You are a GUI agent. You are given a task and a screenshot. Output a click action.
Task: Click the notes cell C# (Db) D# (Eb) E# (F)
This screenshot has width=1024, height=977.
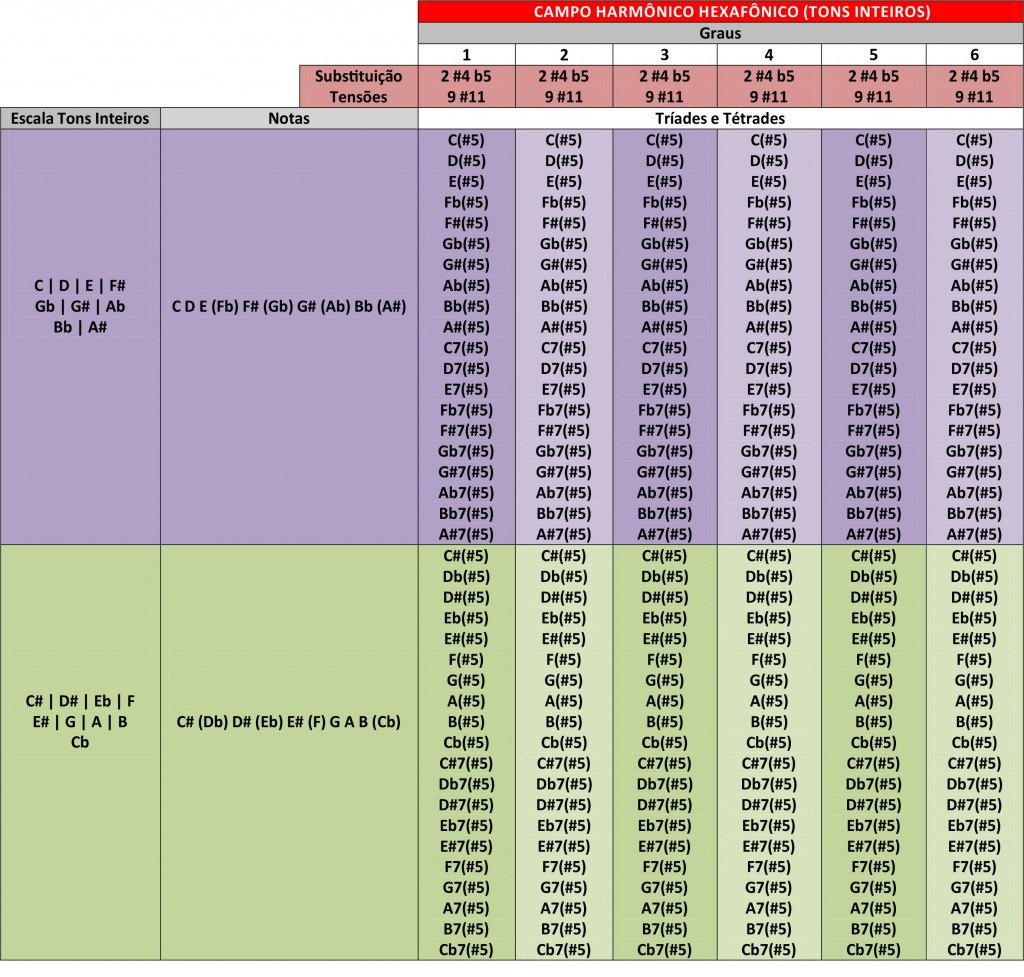[x=289, y=721]
